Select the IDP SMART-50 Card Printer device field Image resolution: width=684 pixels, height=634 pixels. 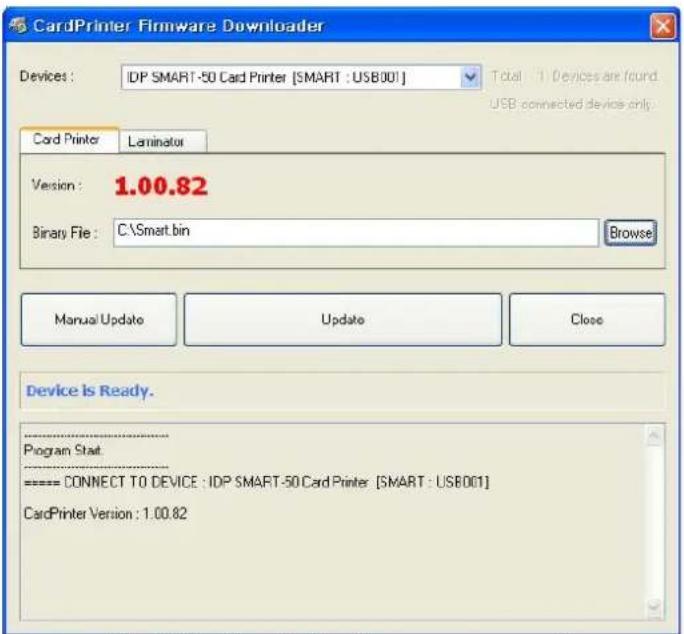click(301, 77)
